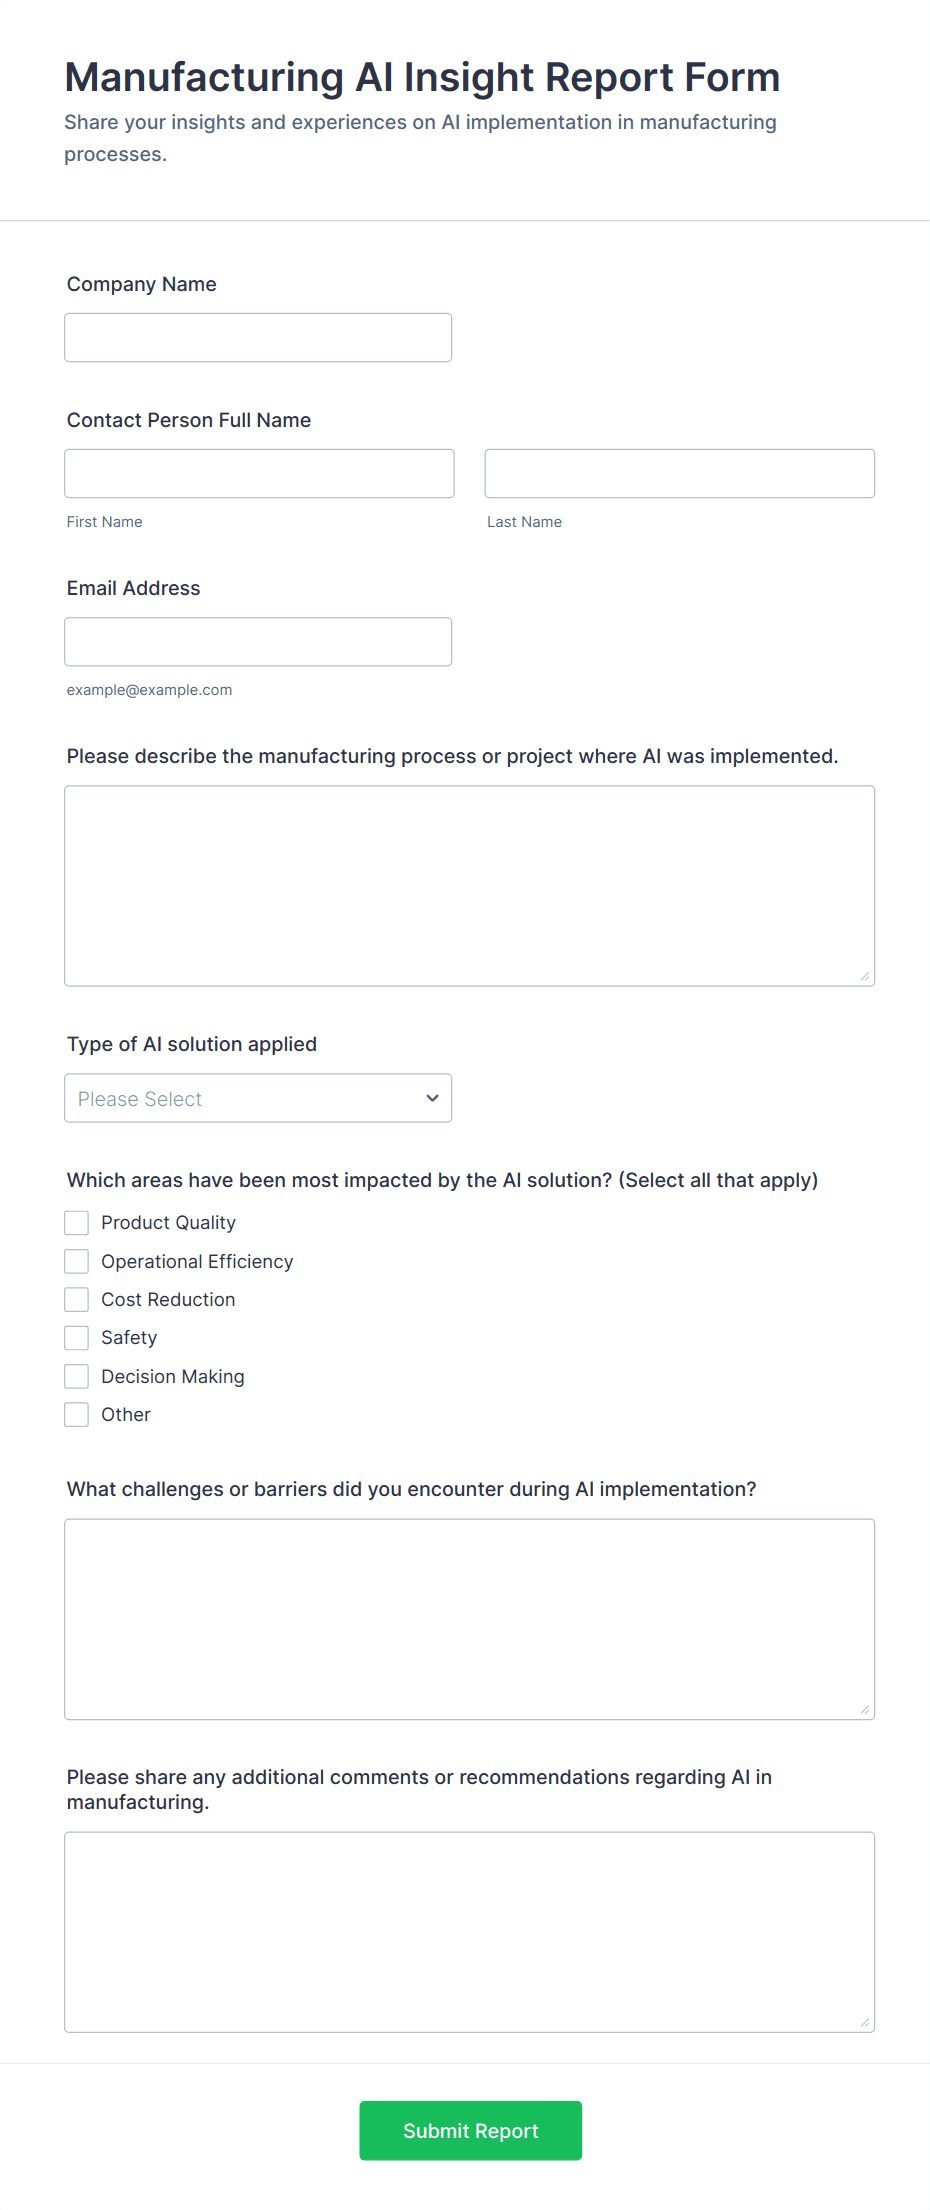Check the Product Quality checkbox
930x2210 pixels.
76,1222
